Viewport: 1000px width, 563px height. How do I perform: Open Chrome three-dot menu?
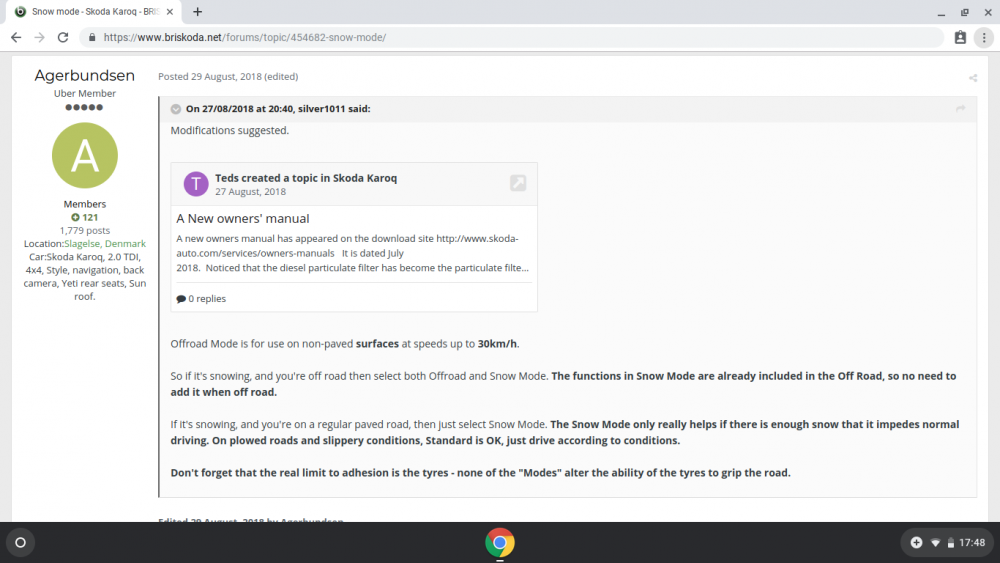(984, 38)
